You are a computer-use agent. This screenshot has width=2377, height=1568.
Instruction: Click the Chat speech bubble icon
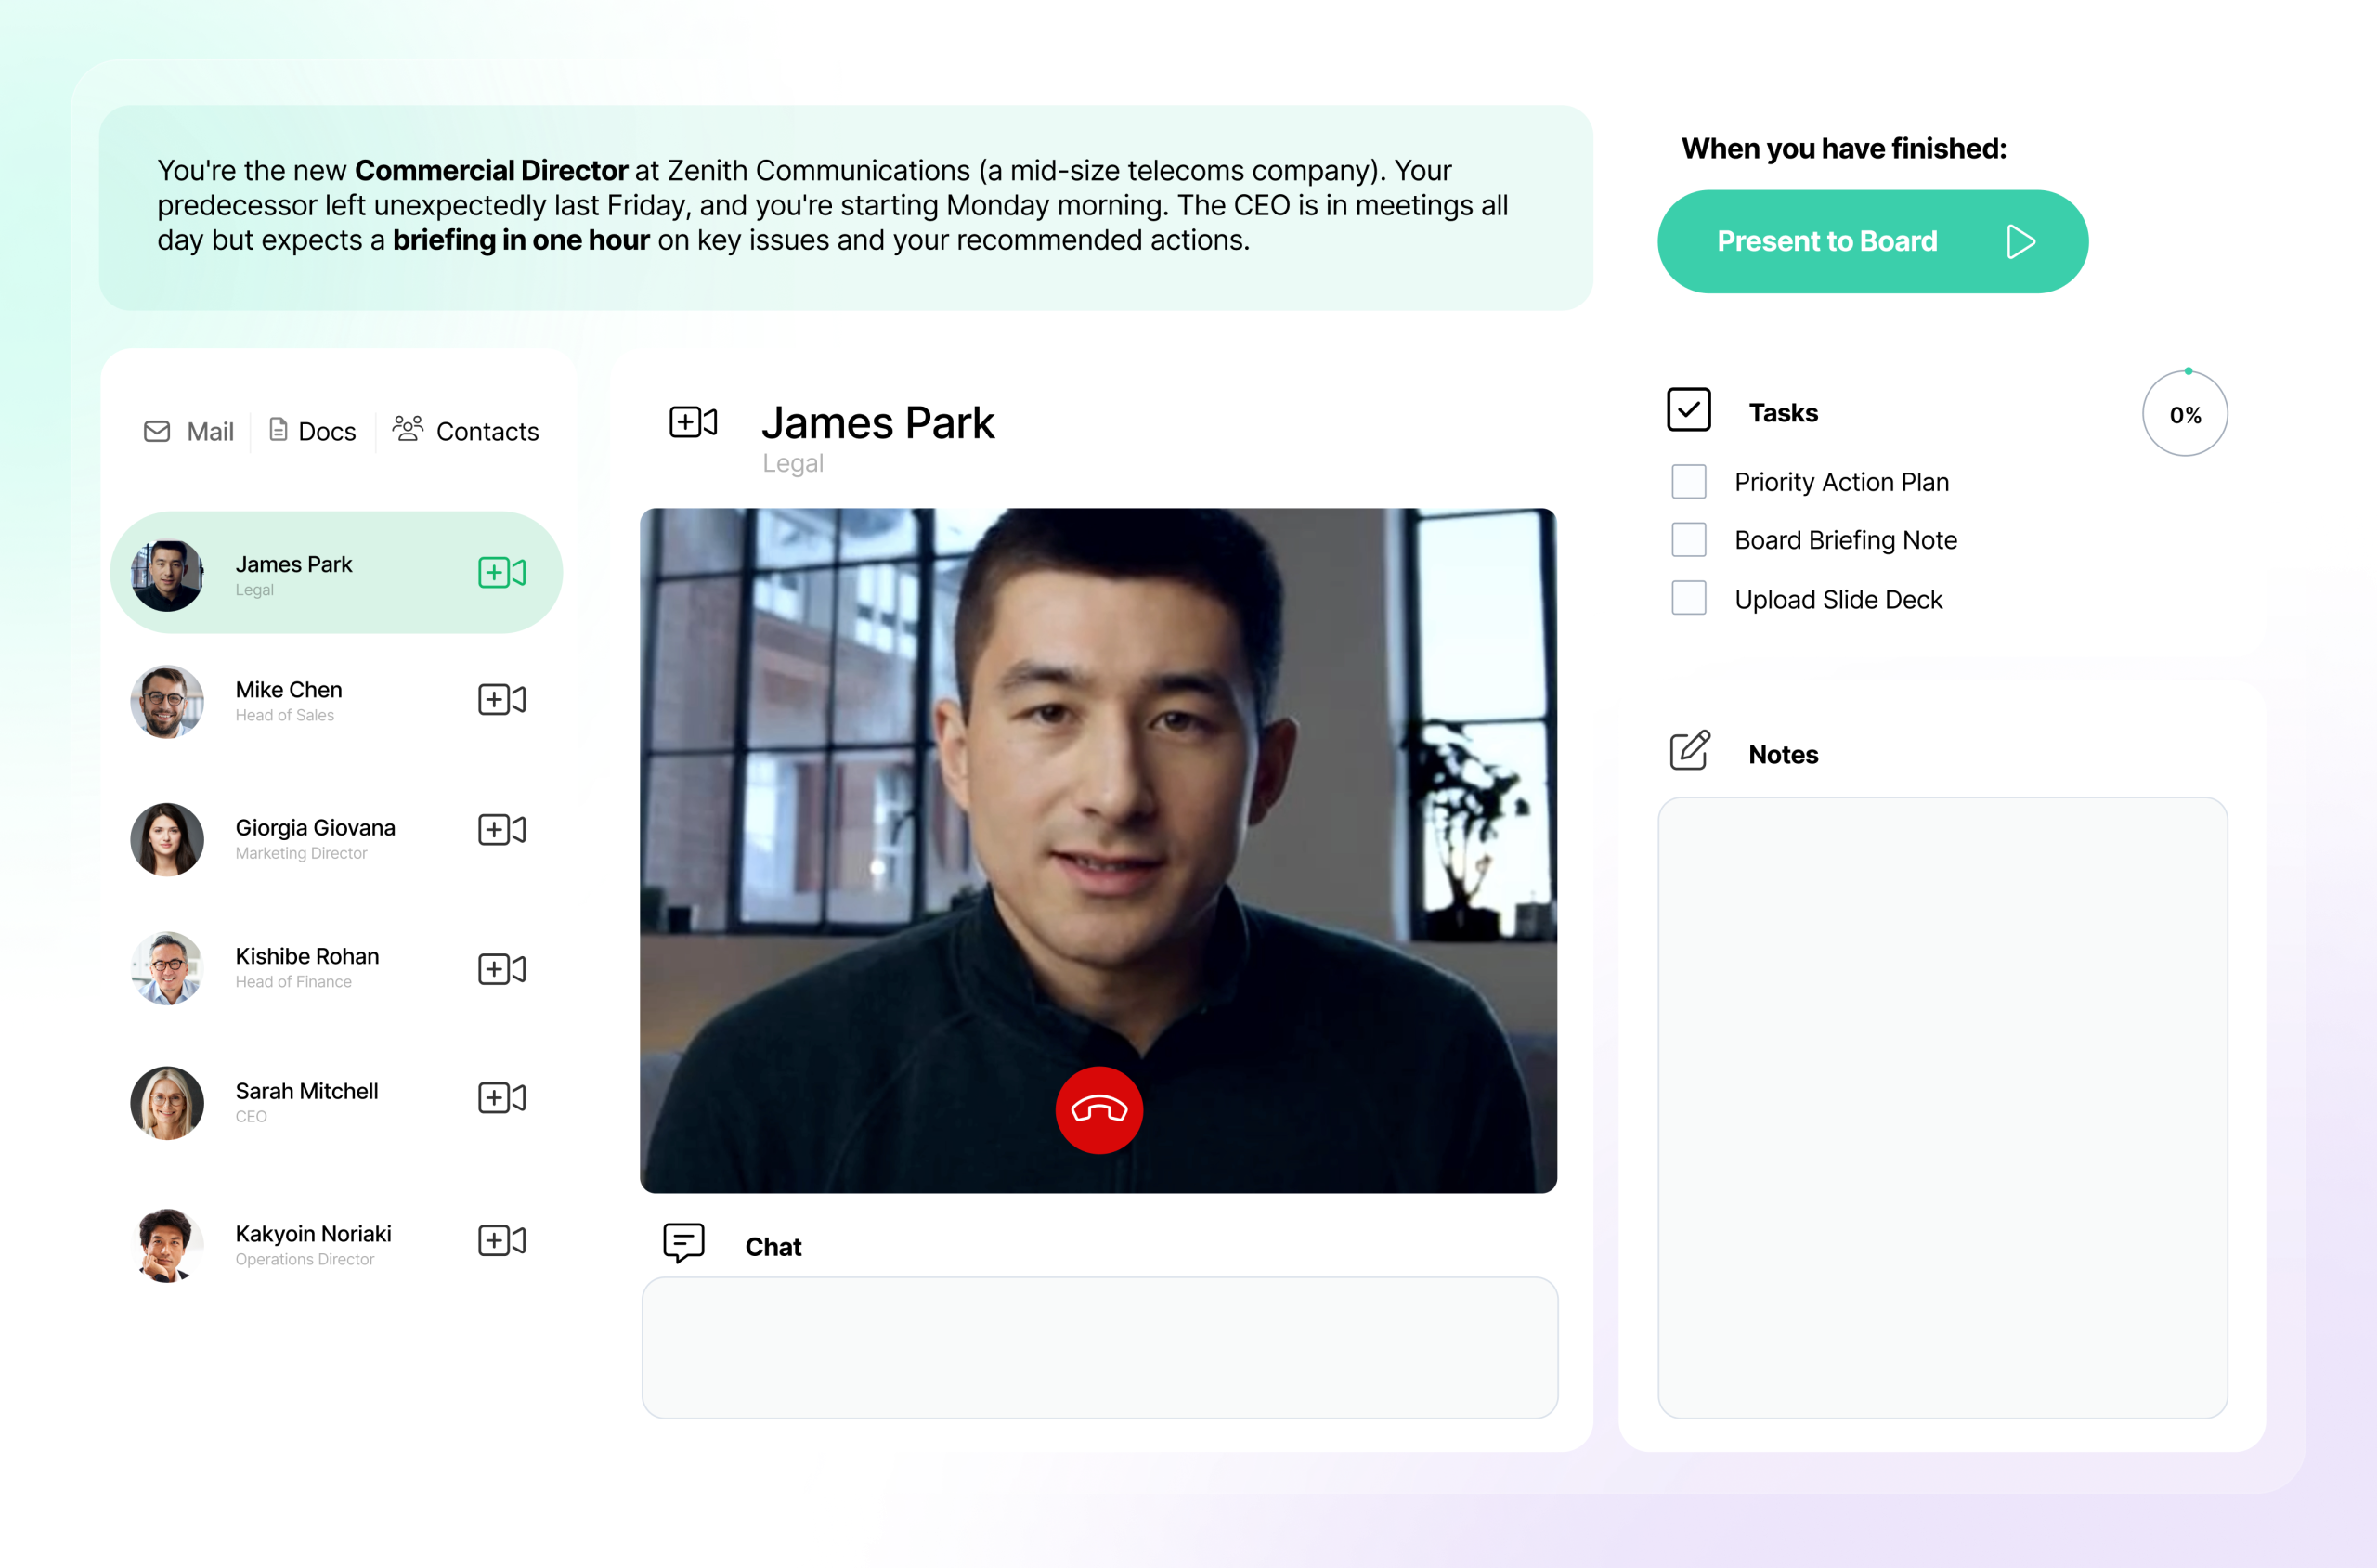tap(683, 1243)
